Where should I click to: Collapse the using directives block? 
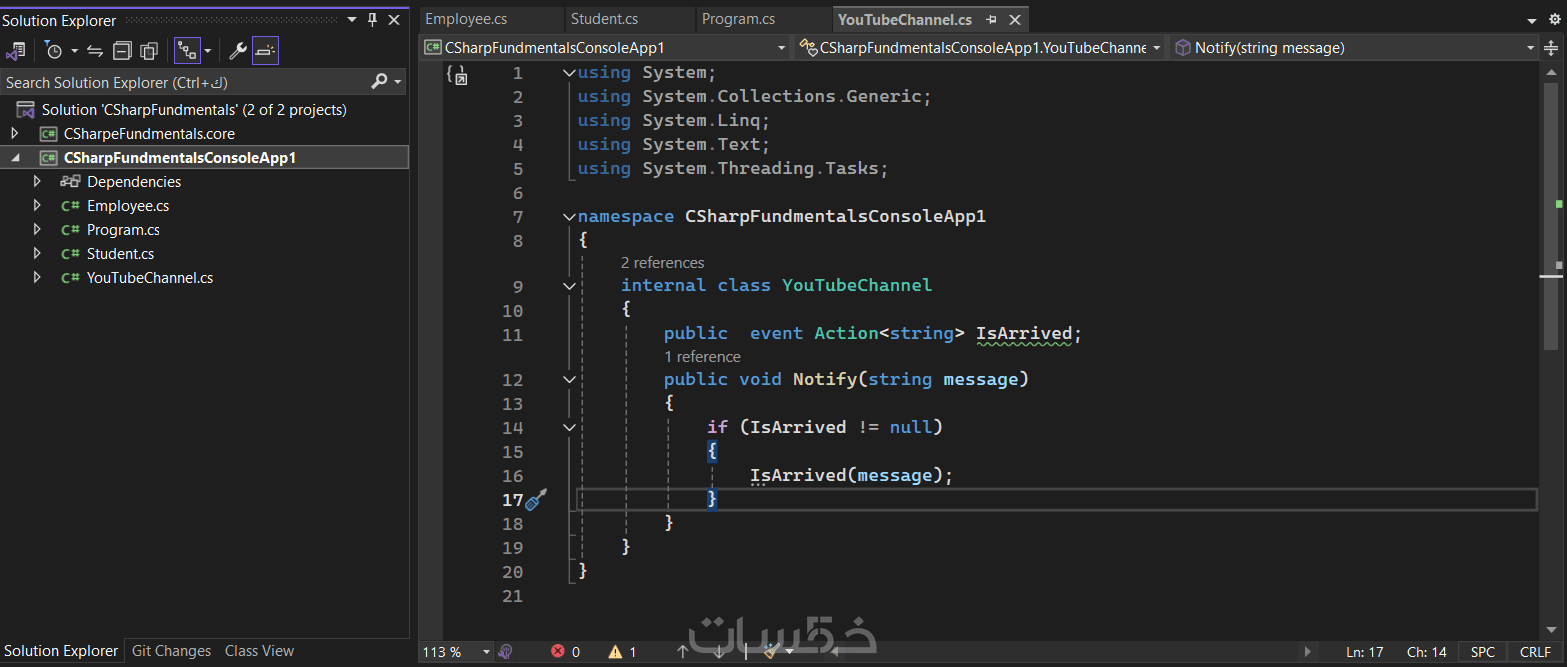pos(569,72)
